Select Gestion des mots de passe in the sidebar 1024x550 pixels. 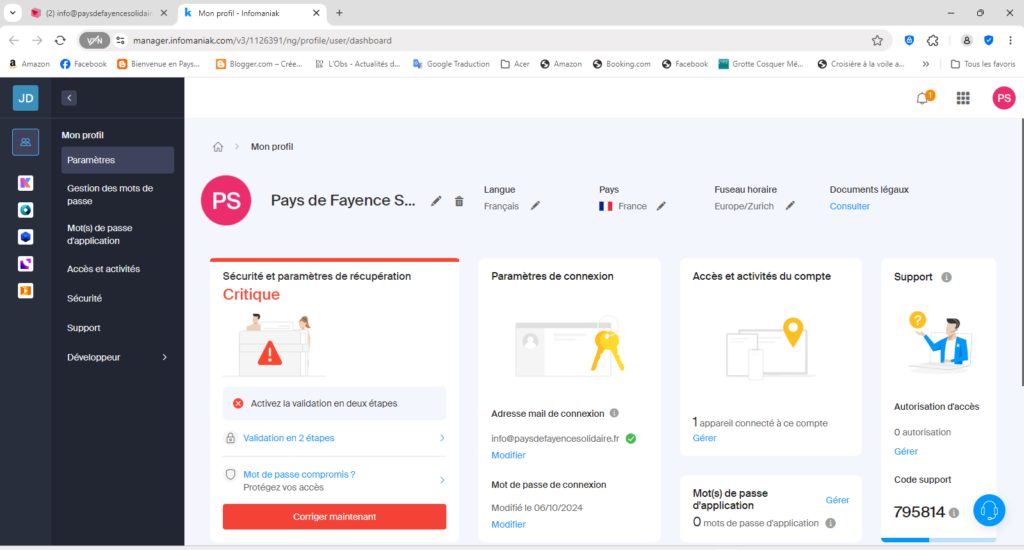click(110, 194)
